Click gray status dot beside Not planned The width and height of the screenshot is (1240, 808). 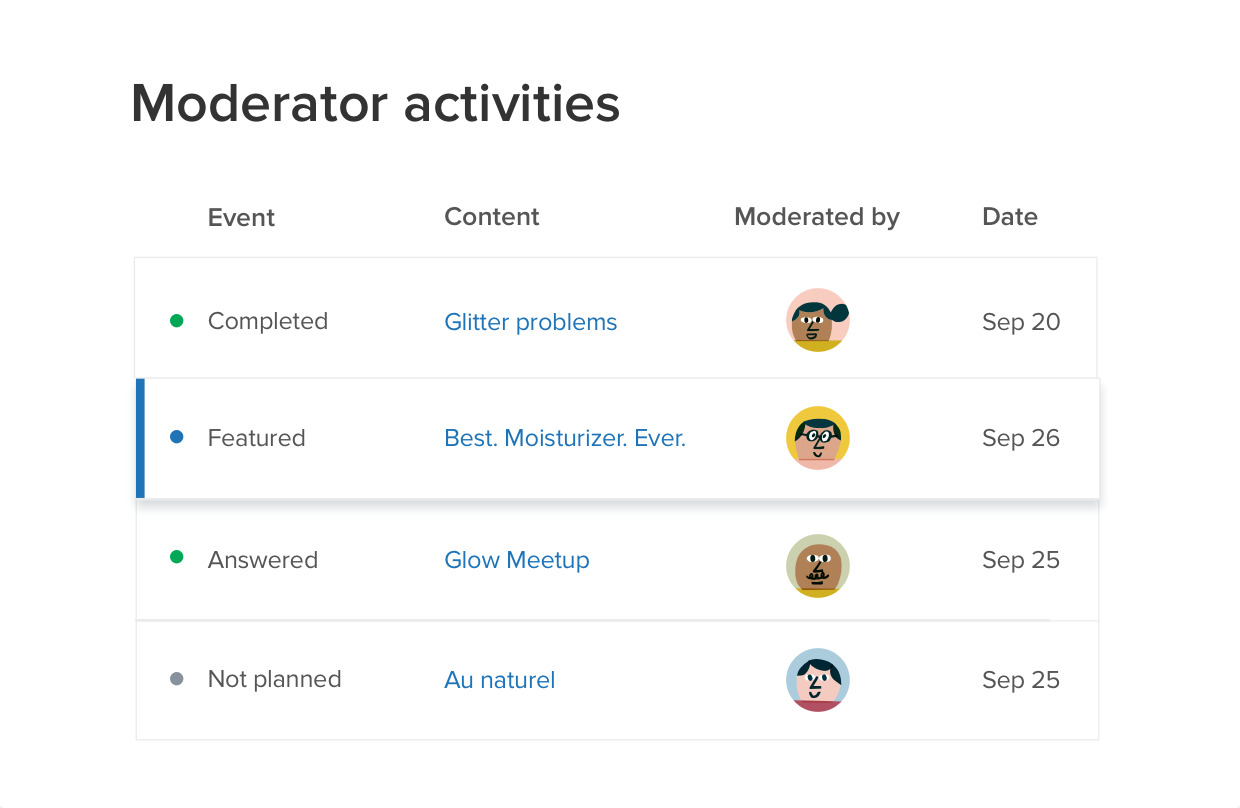point(177,679)
